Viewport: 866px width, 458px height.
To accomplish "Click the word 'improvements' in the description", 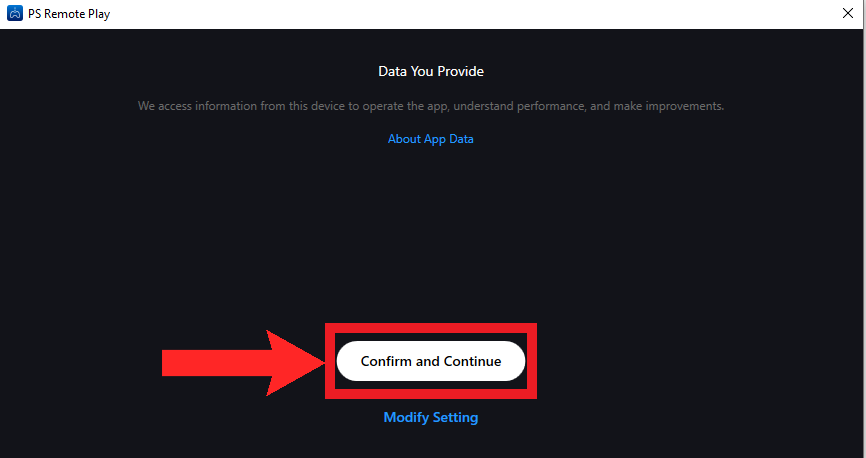I will [683, 106].
